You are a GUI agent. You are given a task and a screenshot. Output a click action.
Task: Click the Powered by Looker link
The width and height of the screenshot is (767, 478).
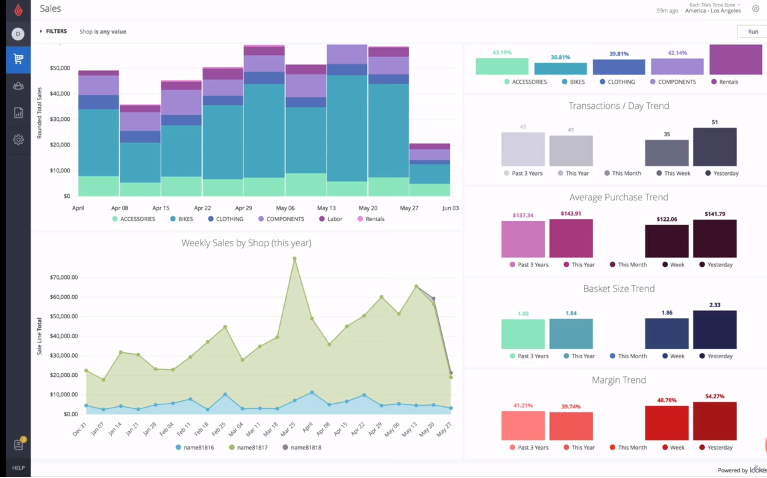(740, 469)
